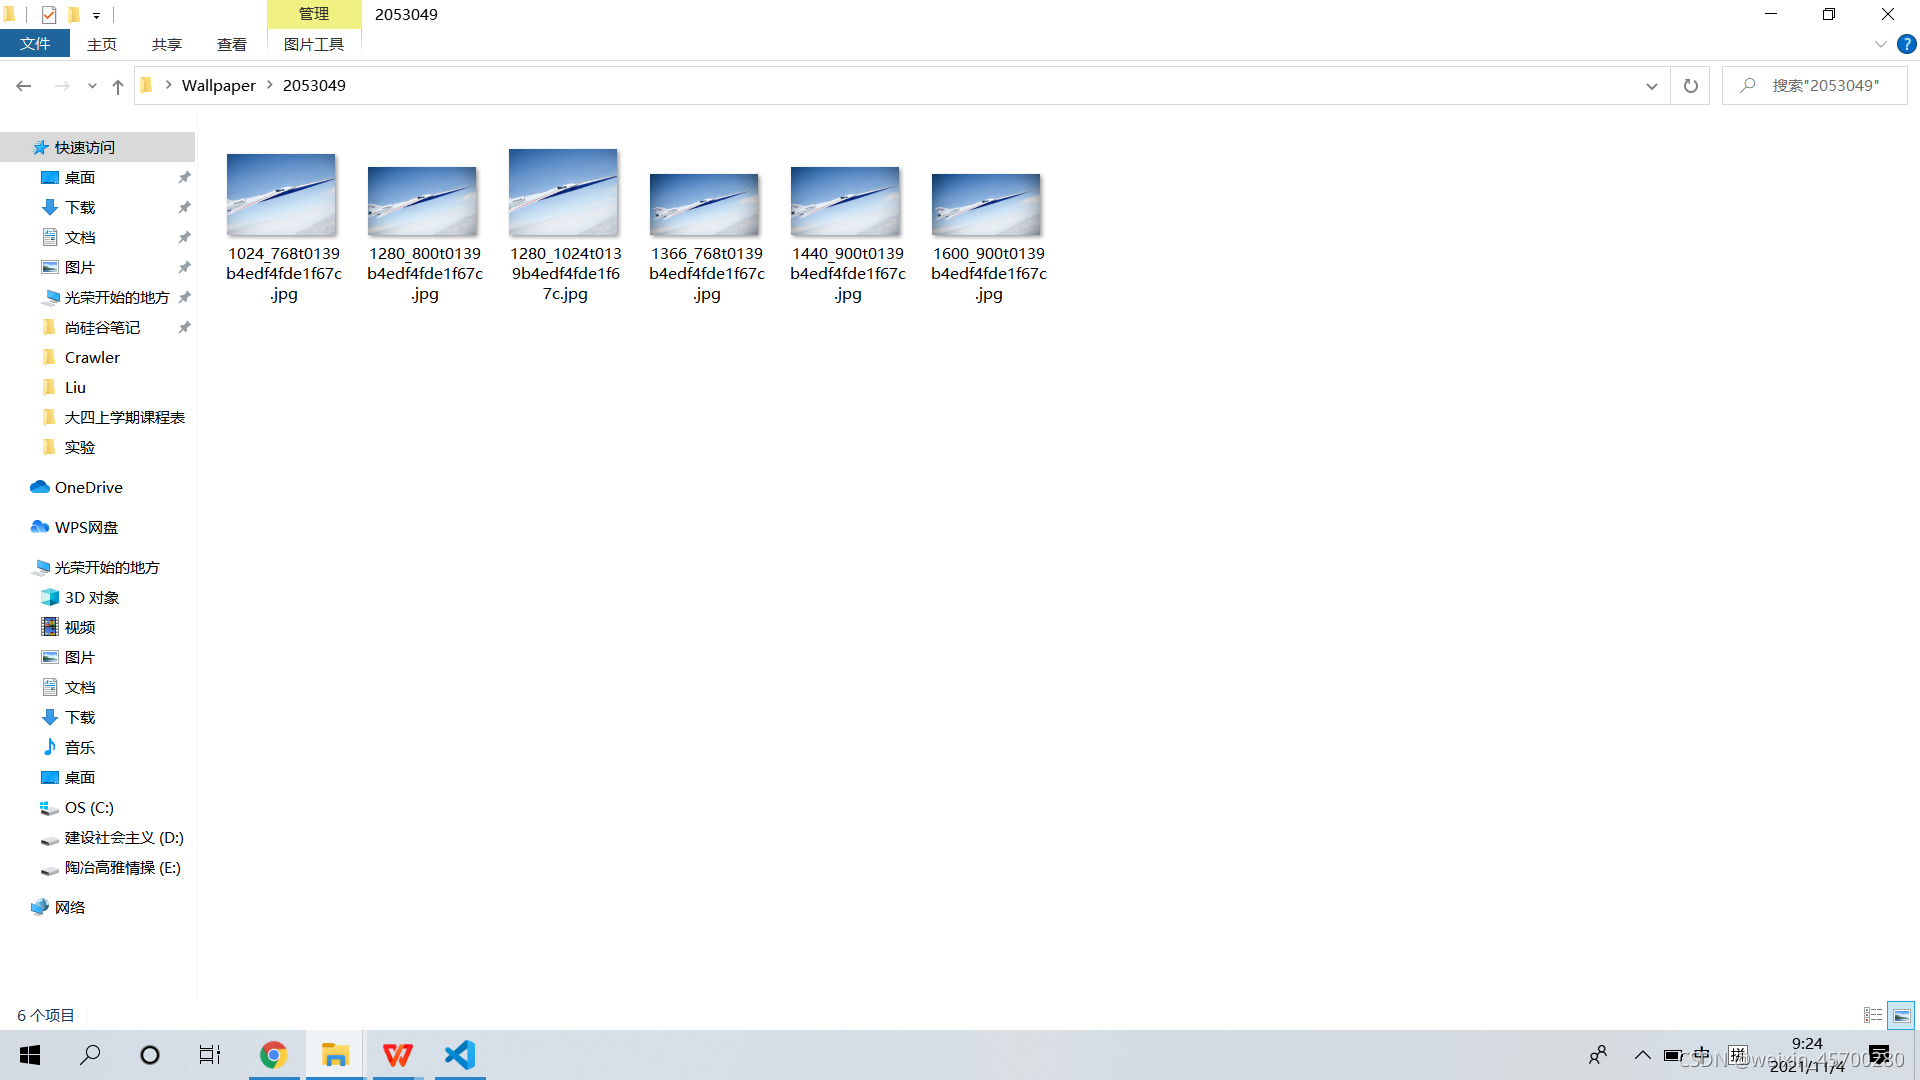Switch to the 主页 ribbon tab
Viewport: 1920px width, 1080px height.
coord(102,44)
